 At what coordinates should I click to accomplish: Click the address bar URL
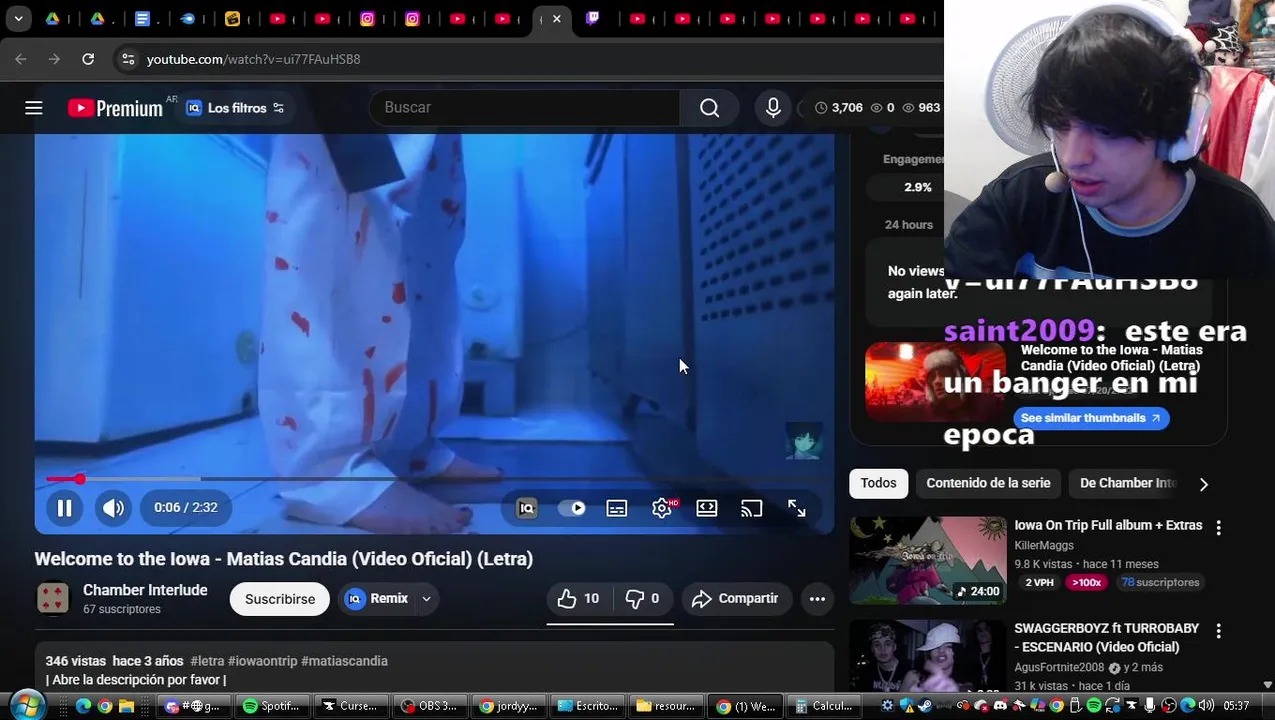pyautogui.click(x=253, y=59)
